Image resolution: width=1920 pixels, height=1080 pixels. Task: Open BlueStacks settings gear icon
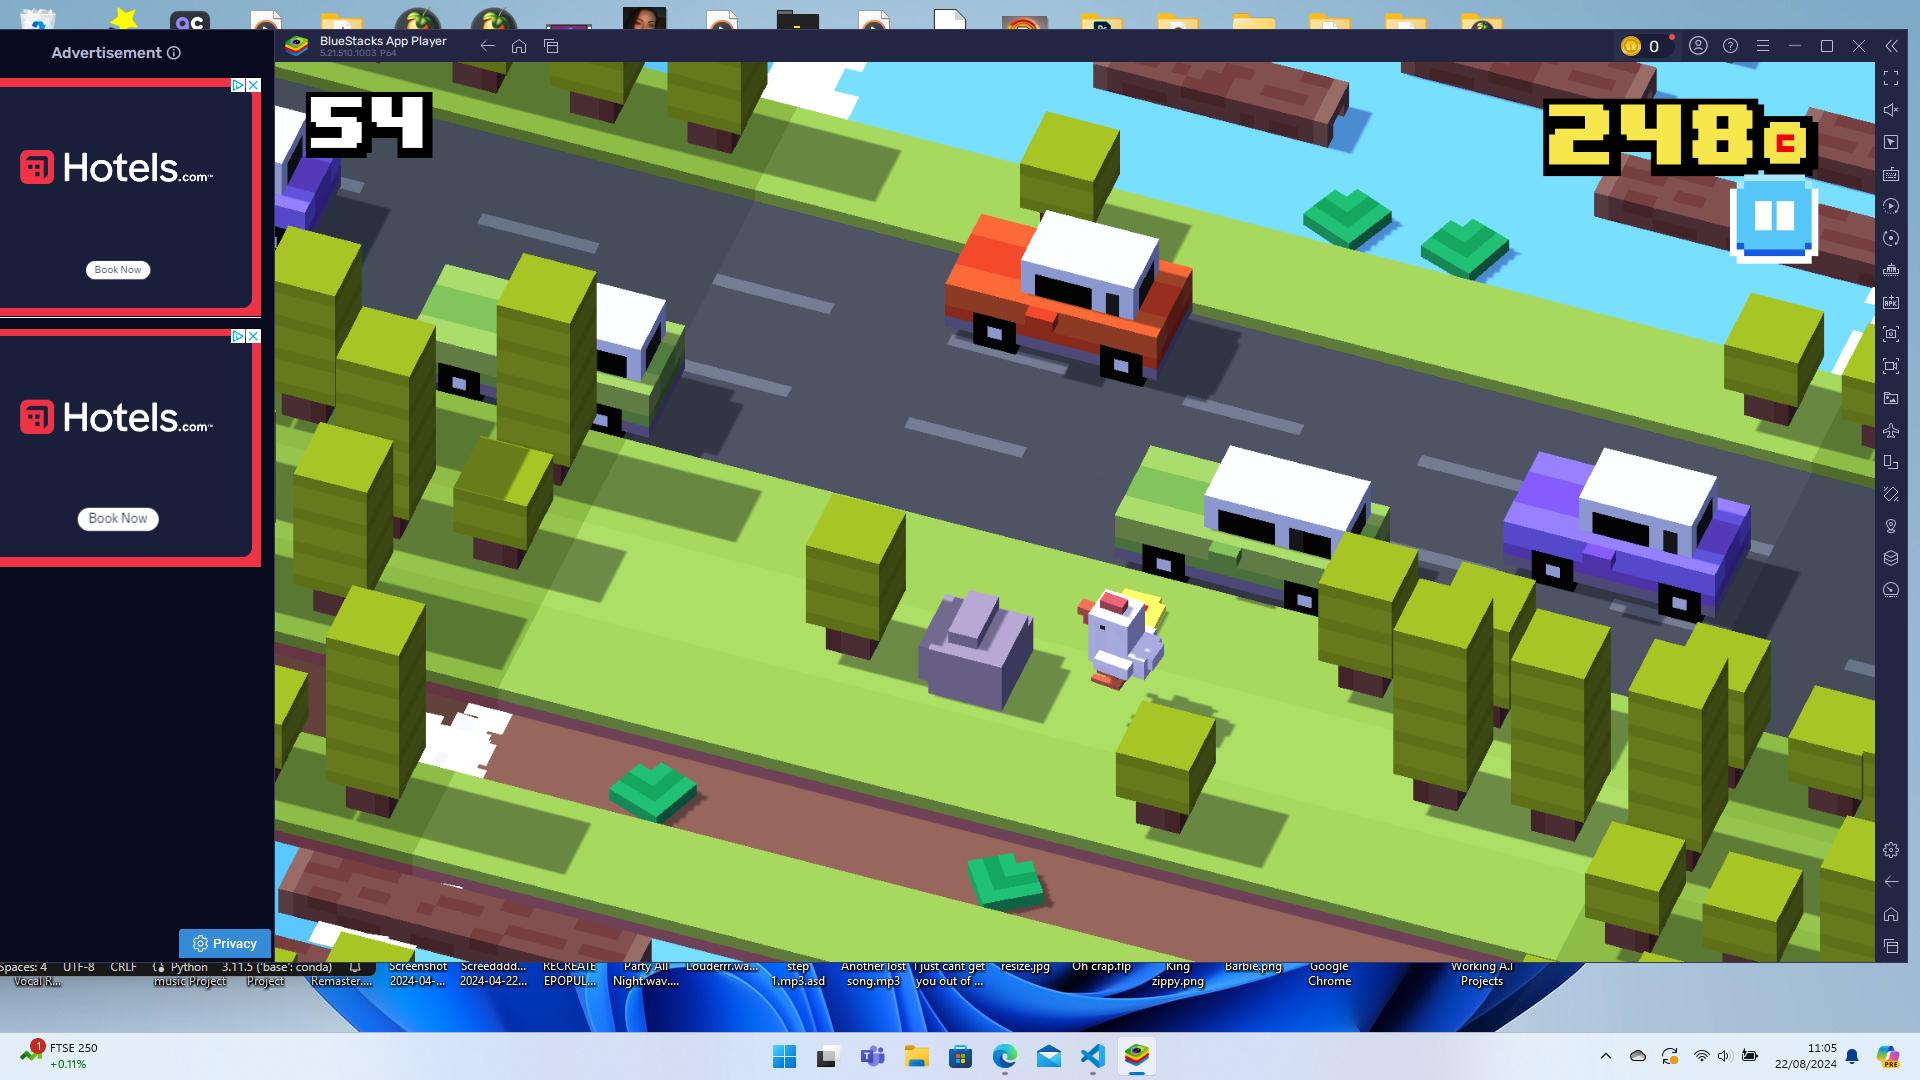pos(1891,850)
